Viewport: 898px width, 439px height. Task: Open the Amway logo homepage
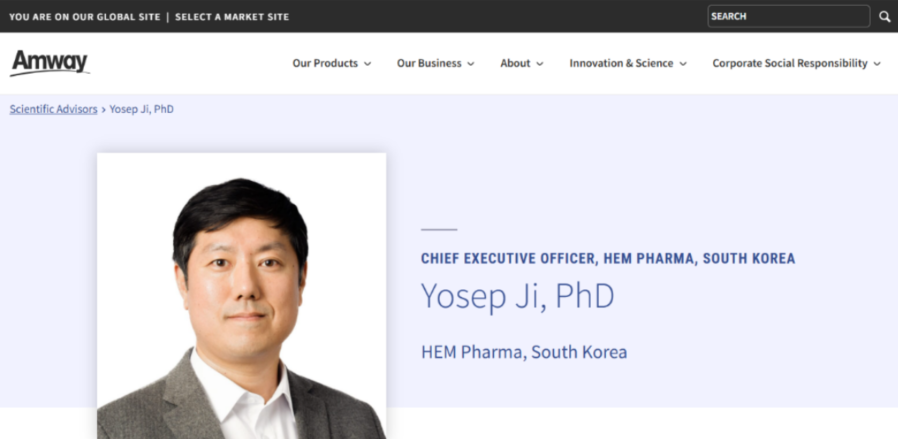coord(50,63)
